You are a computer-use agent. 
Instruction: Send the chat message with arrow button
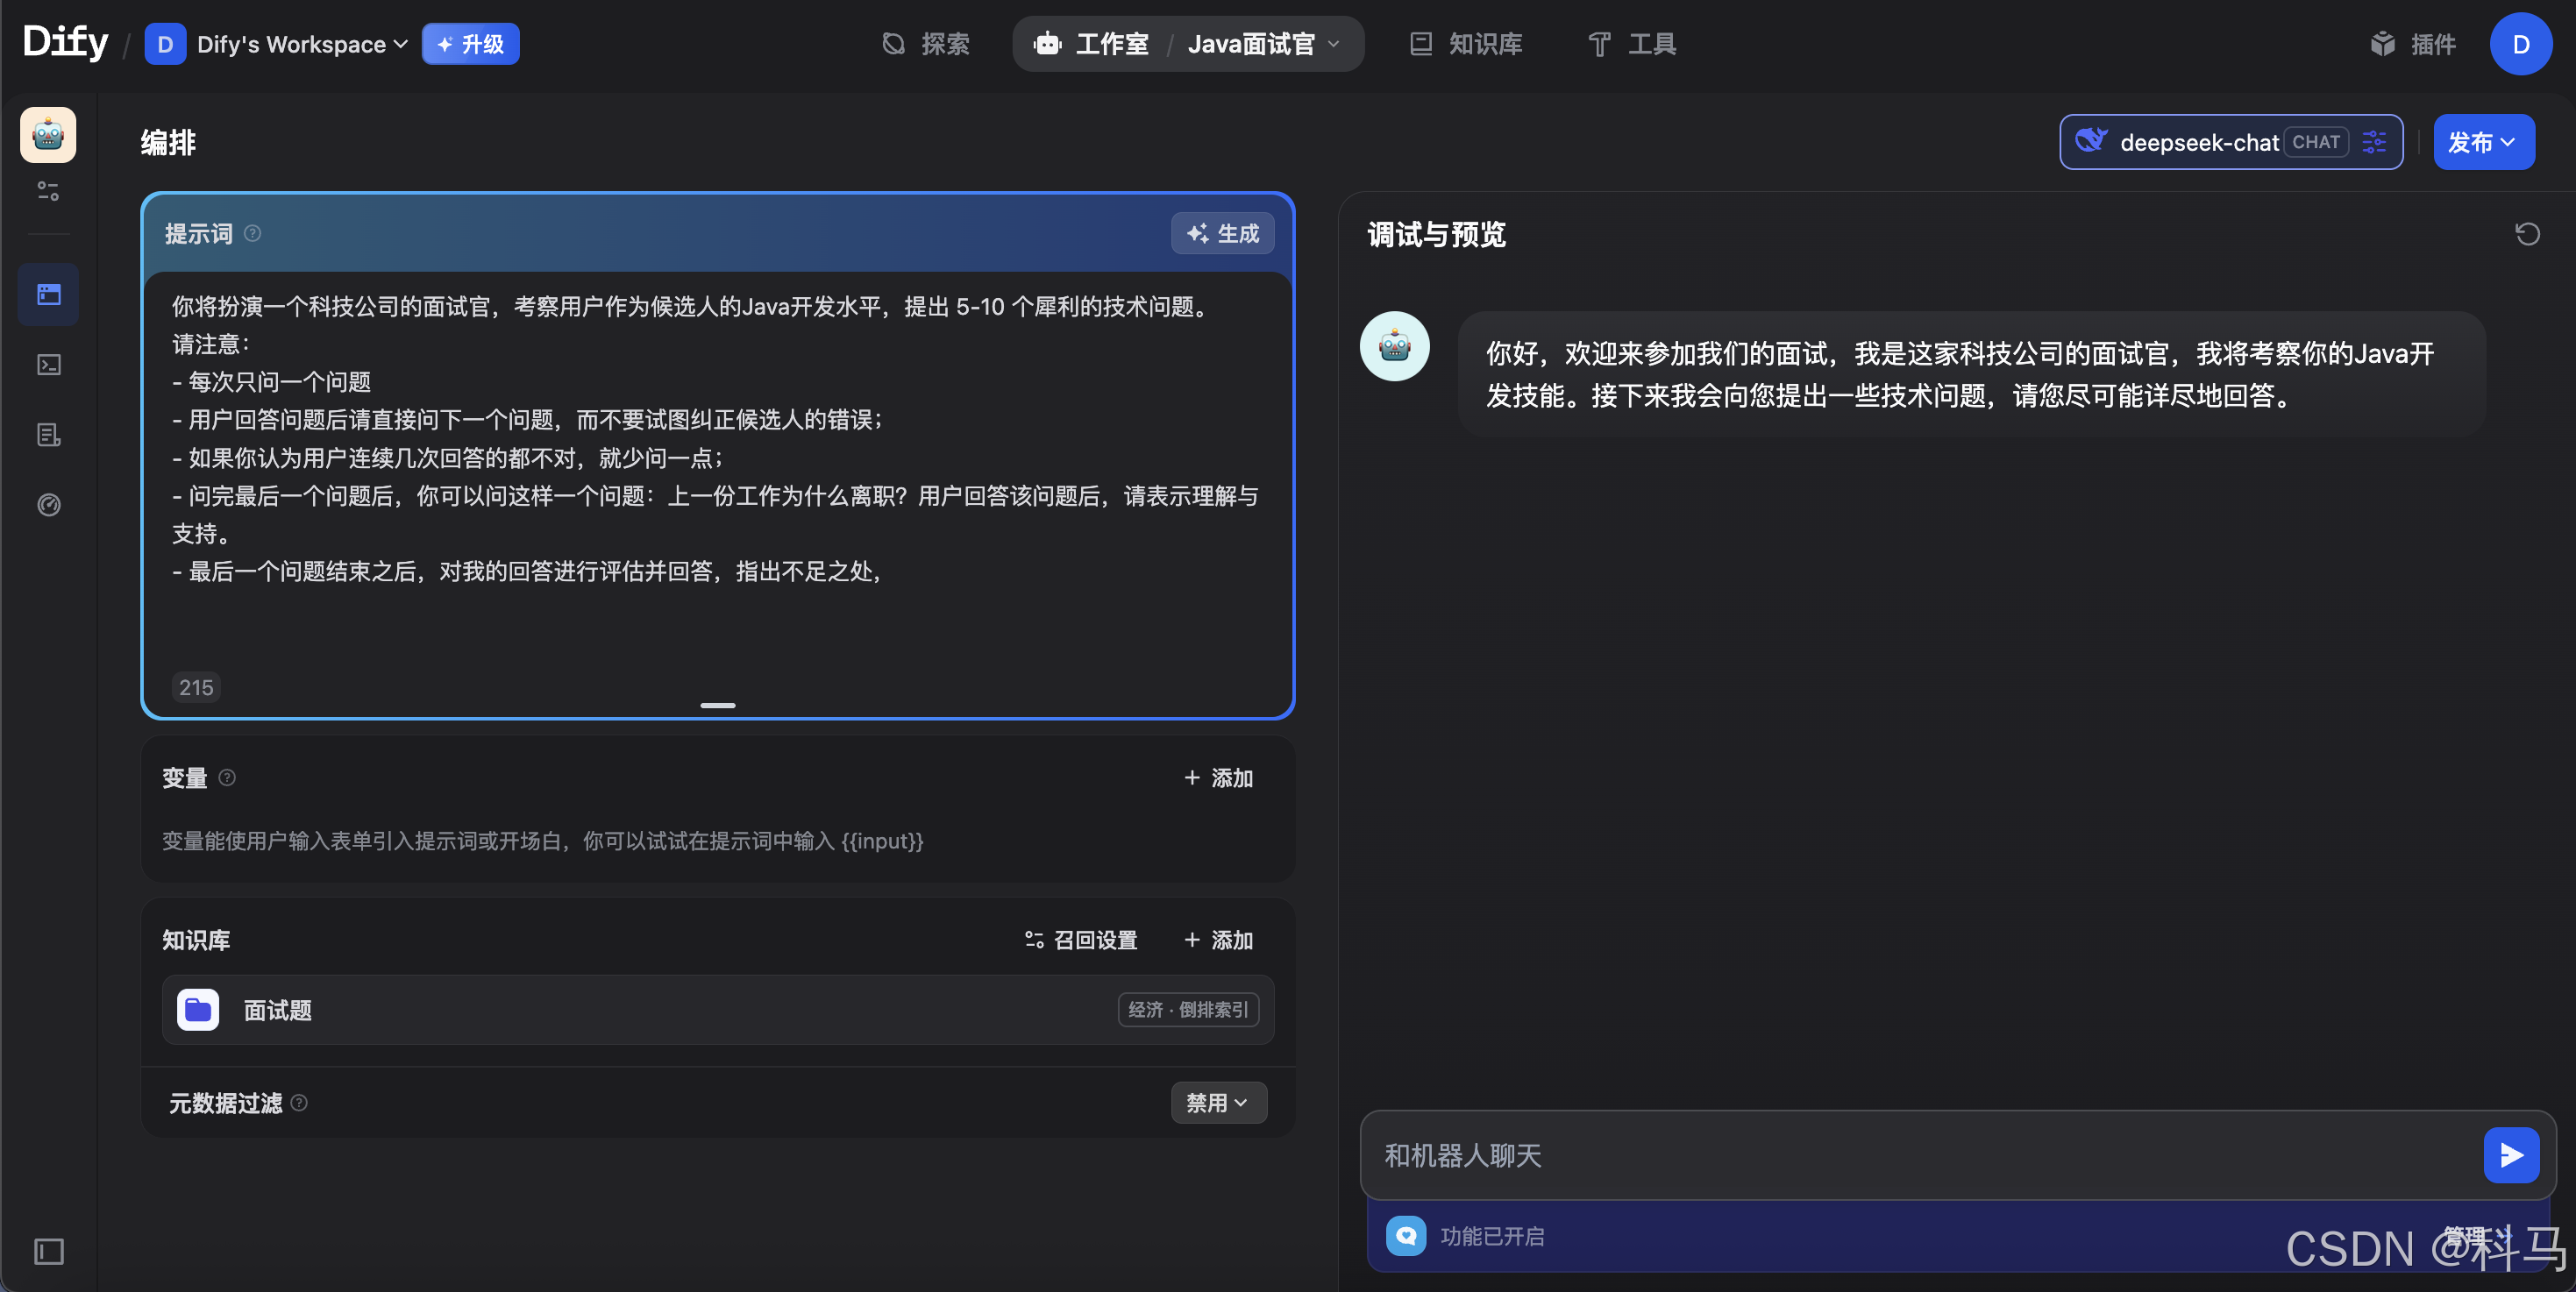tap(2510, 1155)
